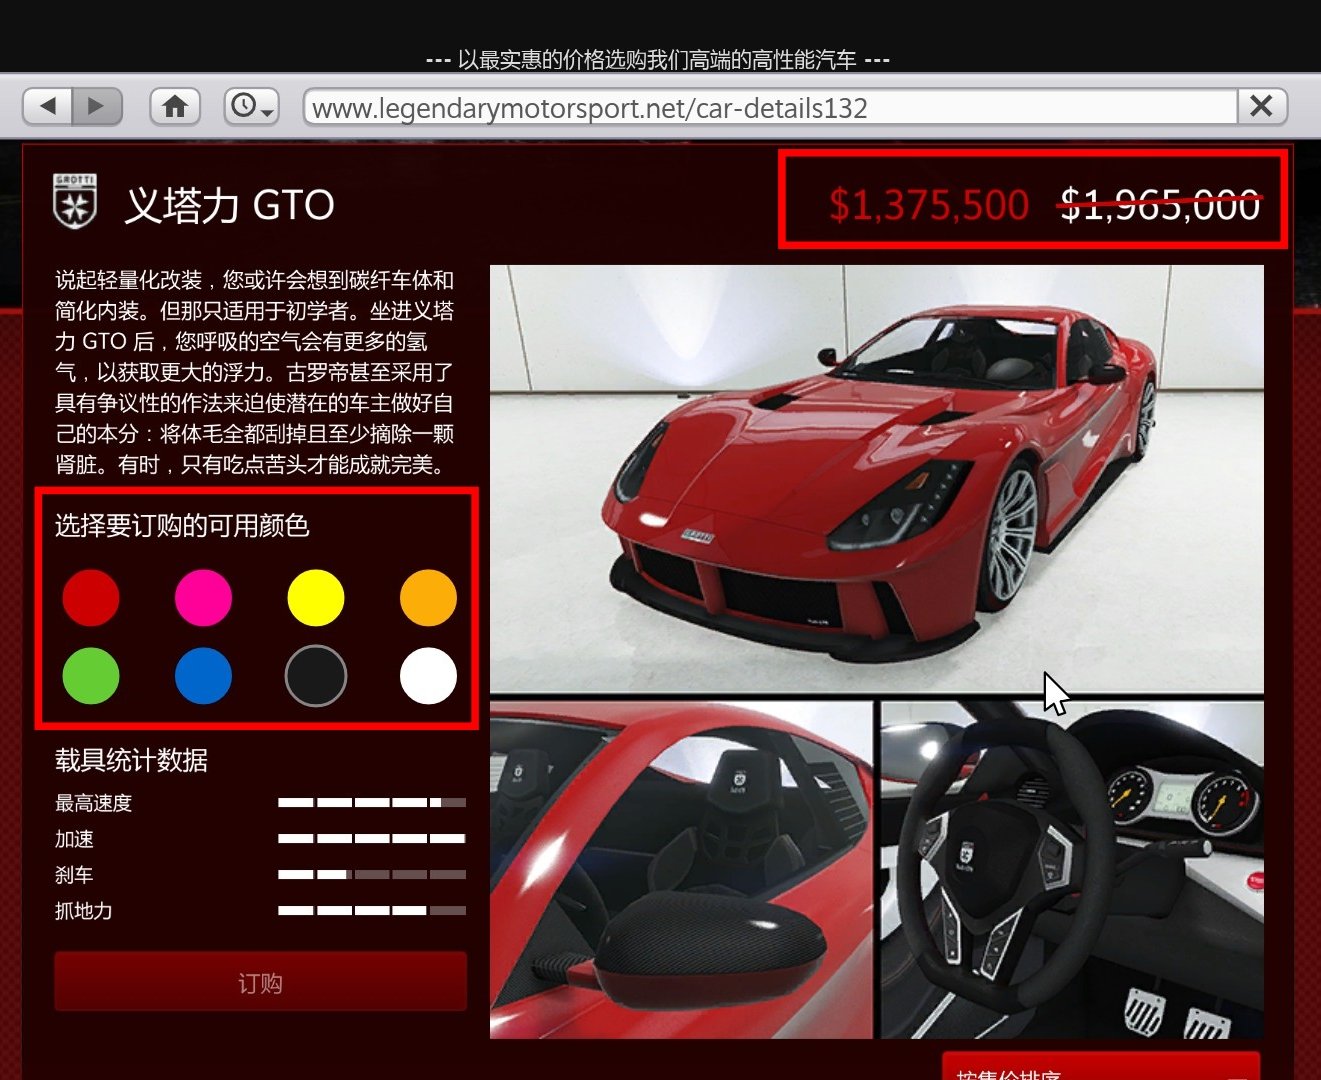Click the 刹车 stat label
Image resolution: width=1321 pixels, height=1080 pixels.
tap(74, 875)
